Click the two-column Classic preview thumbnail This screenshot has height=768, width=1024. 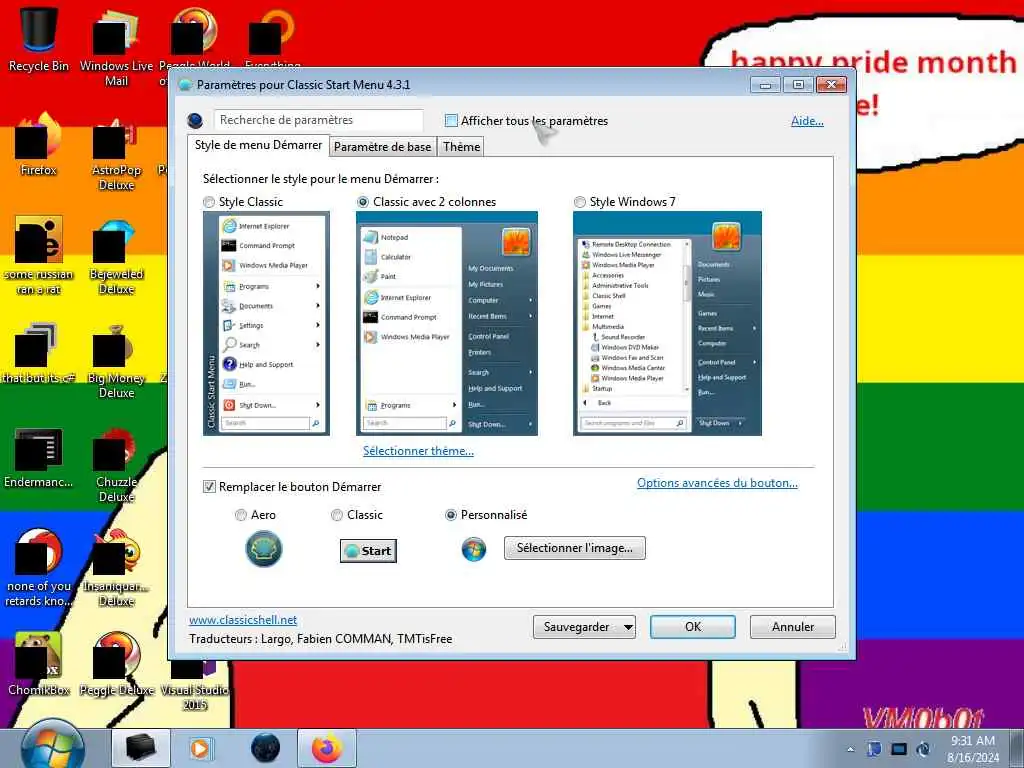click(x=447, y=323)
